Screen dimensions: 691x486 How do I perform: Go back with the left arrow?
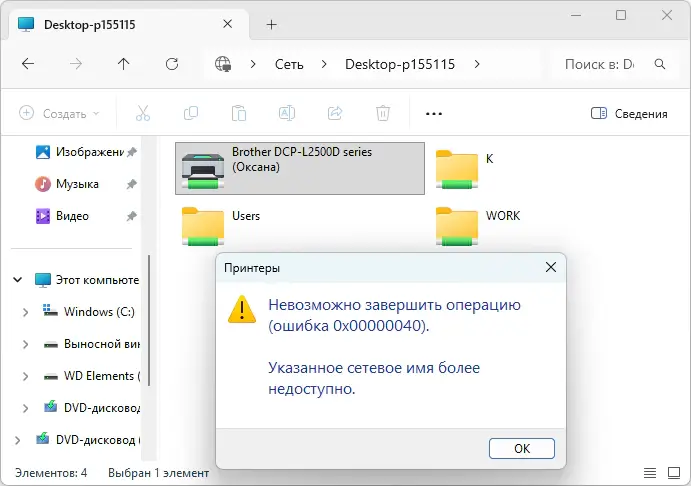[x=28, y=64]
